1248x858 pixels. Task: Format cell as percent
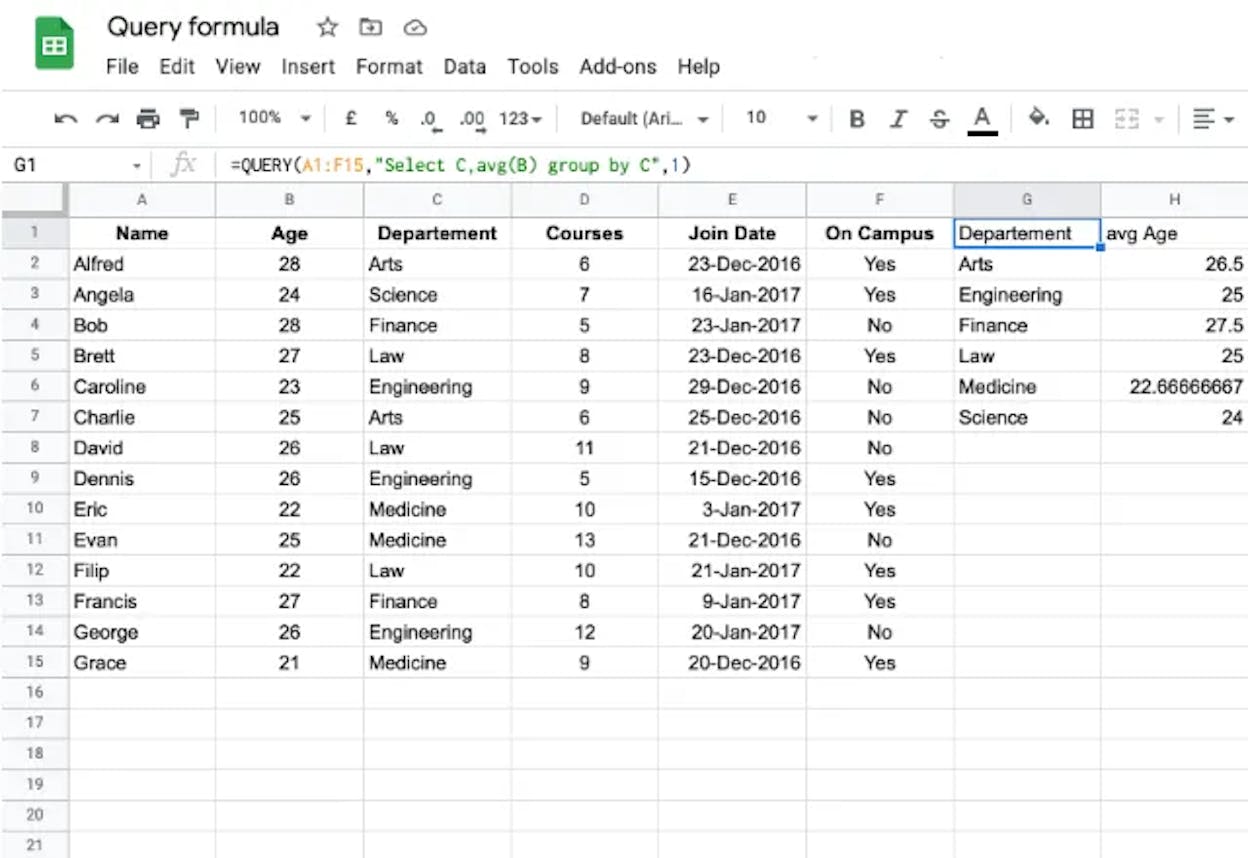click(392, 118)
